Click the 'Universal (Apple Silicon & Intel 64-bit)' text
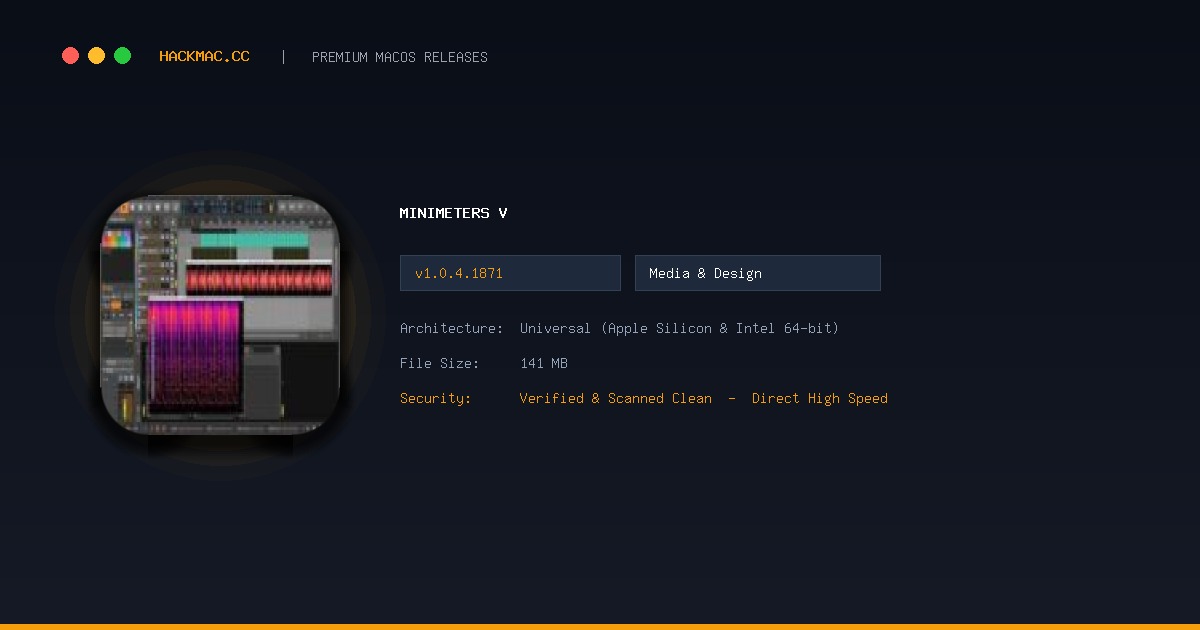 coord(679,328)
